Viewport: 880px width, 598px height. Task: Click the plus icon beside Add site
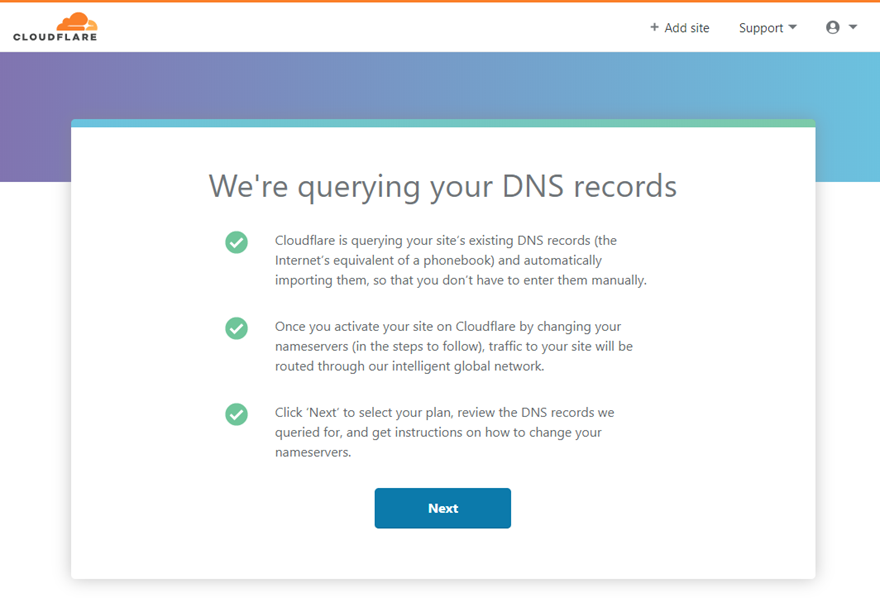pyautogui.click(x=654, y=28)
